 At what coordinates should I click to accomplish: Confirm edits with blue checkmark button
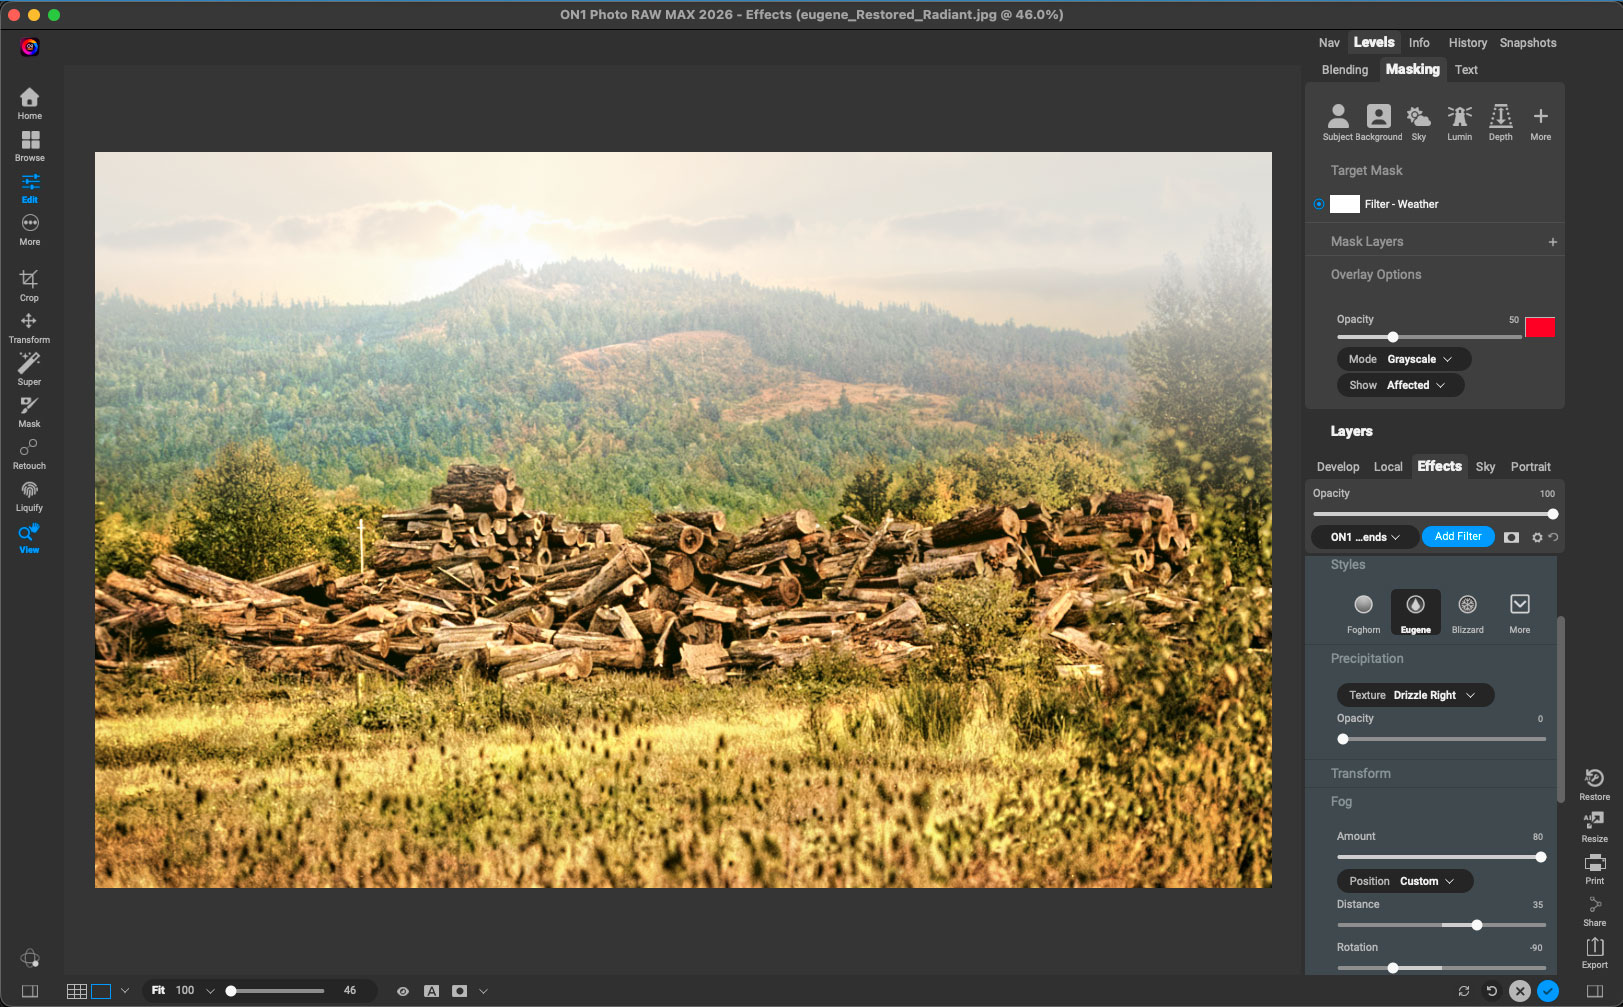(x=1548, y=991)
